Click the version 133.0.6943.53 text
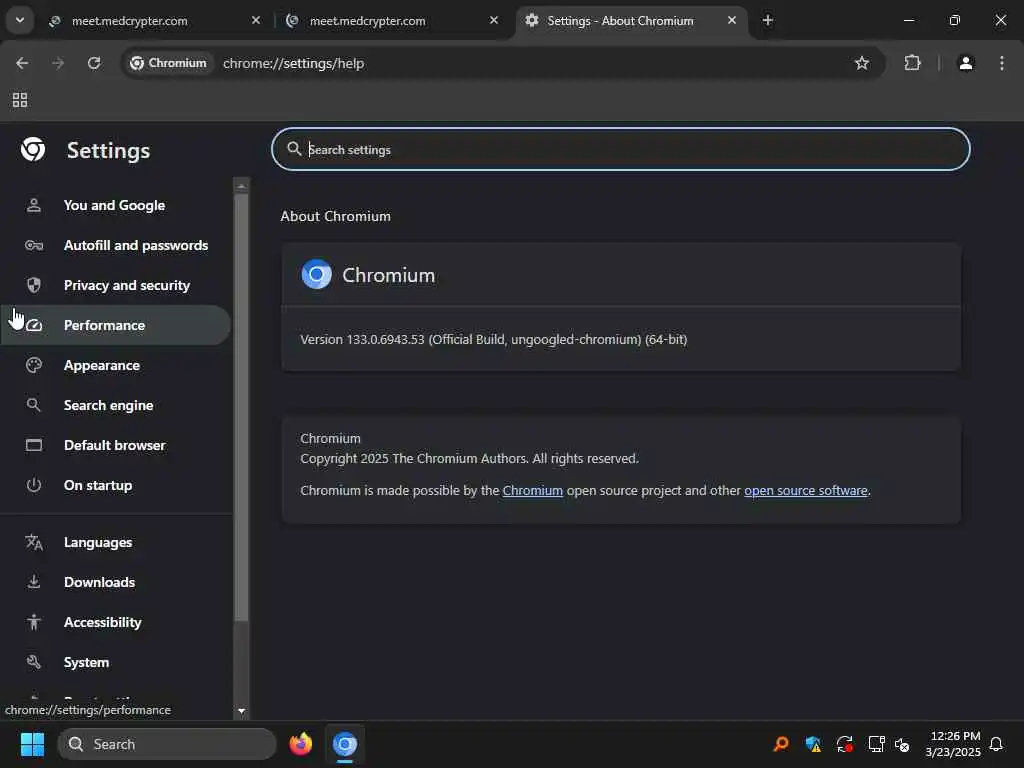Viewport: 1024px width, 768px height. pos(493,339)
